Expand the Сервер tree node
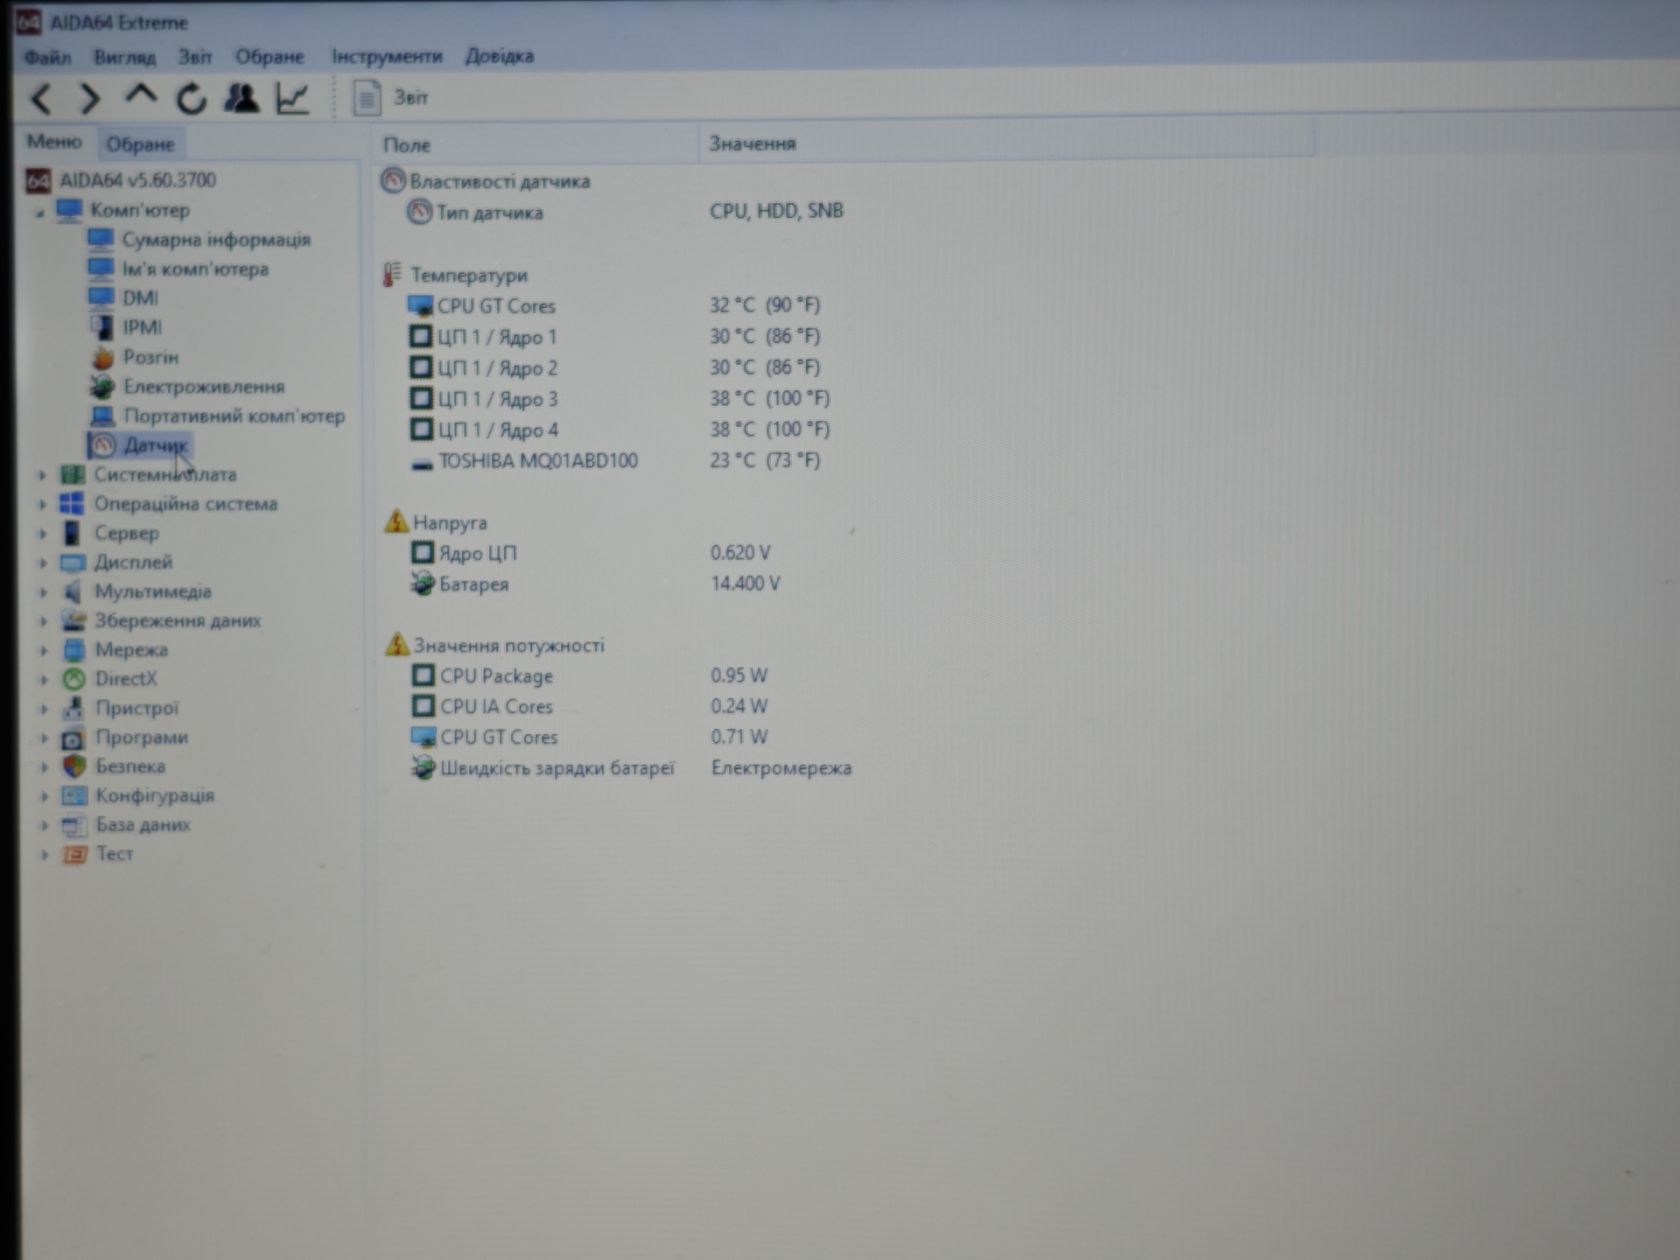Screen dimensions: 1680x1260 43,534
